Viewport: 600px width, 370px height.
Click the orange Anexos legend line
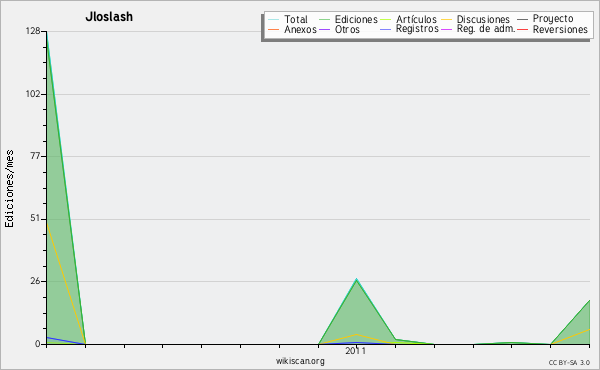(x=274, y=29)
